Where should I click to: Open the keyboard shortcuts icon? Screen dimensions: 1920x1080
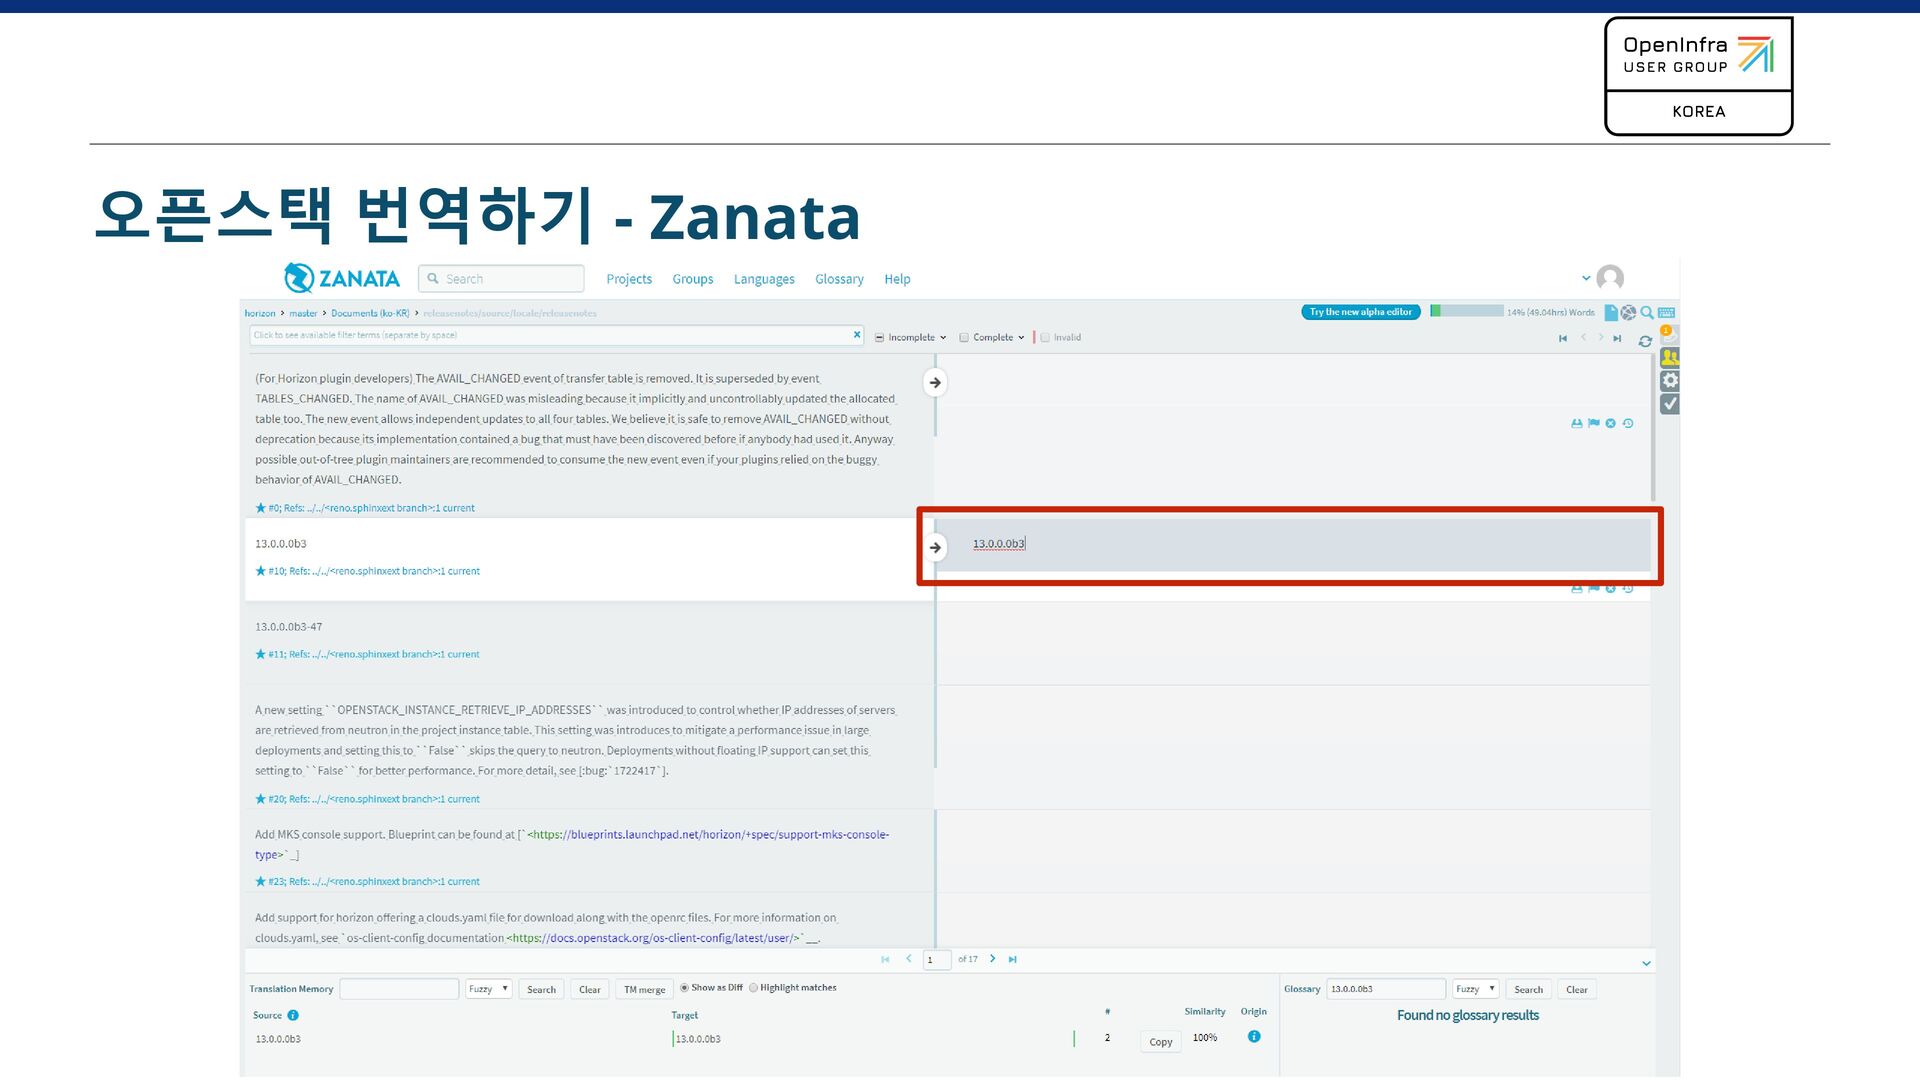(x=1666, y=313)
